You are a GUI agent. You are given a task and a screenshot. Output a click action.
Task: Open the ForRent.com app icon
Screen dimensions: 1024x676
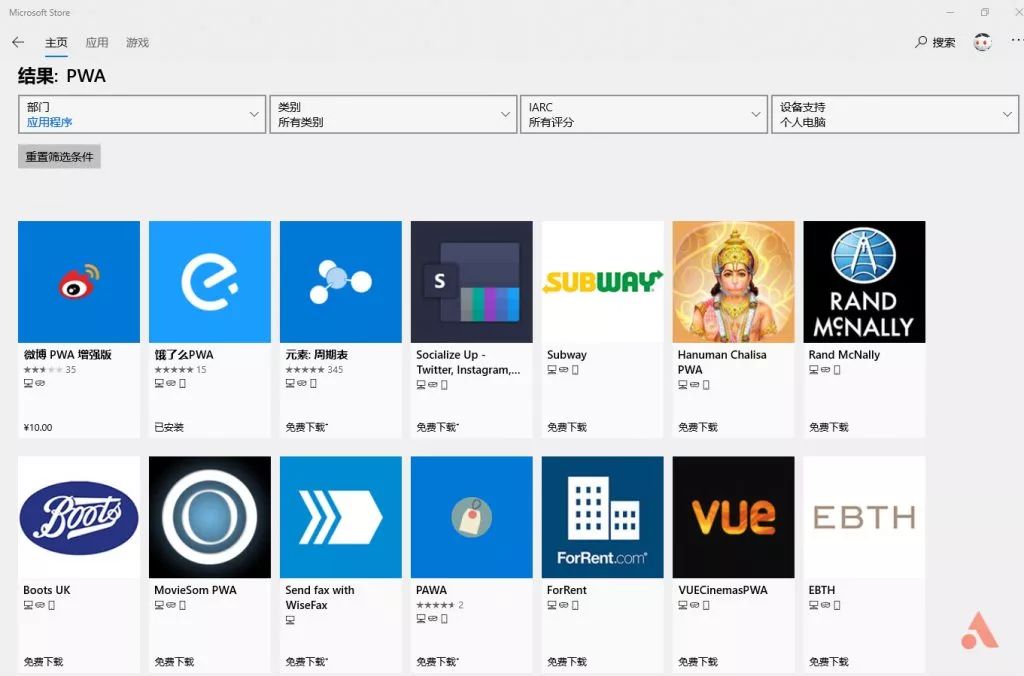pos(603,517)
